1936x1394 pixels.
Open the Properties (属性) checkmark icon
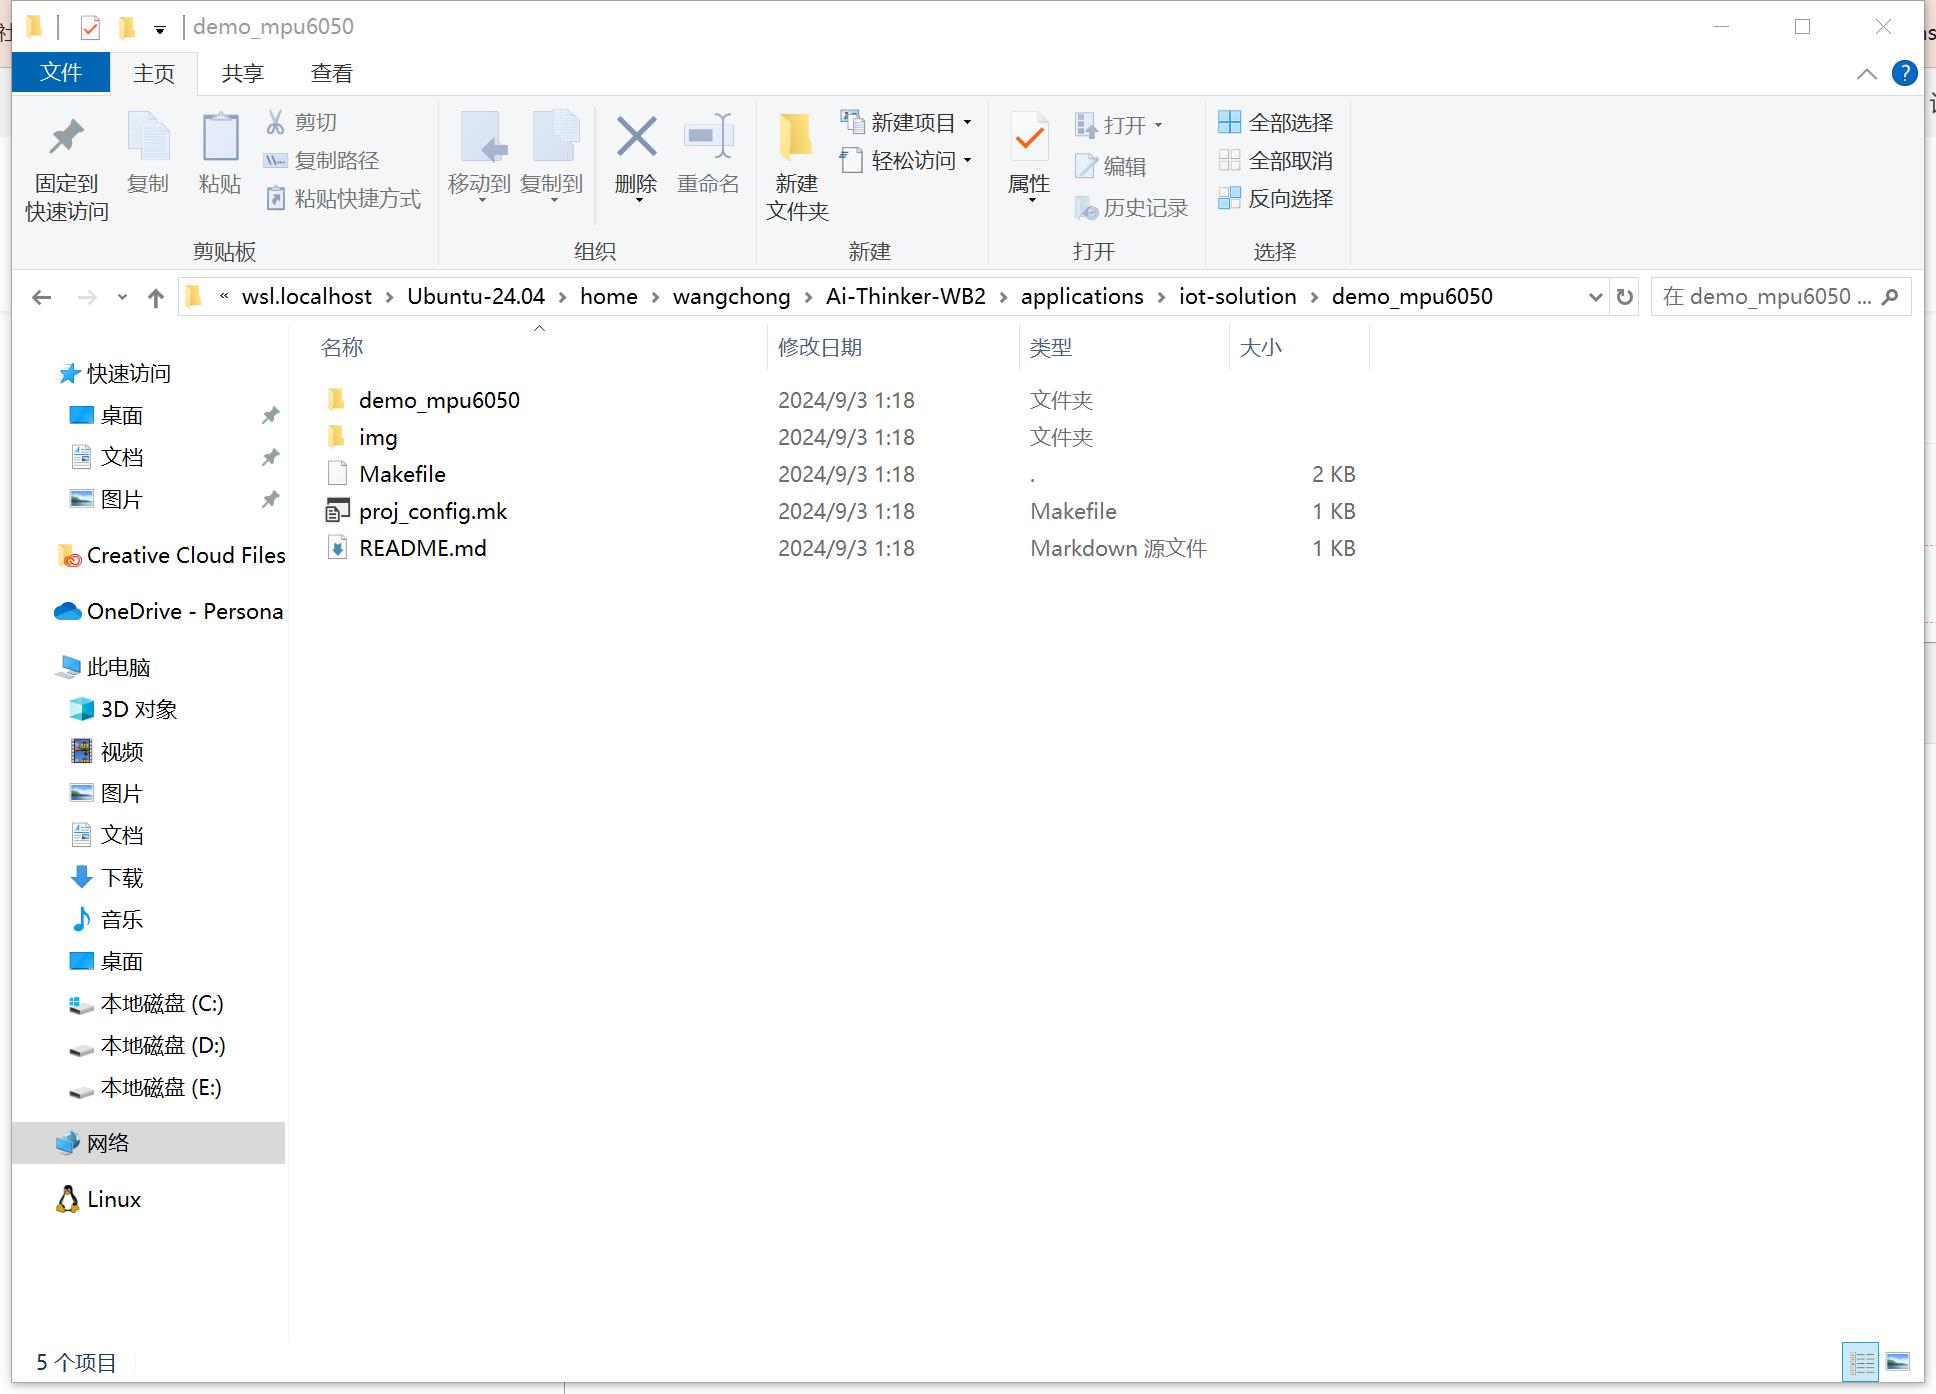click(1029, 138)
